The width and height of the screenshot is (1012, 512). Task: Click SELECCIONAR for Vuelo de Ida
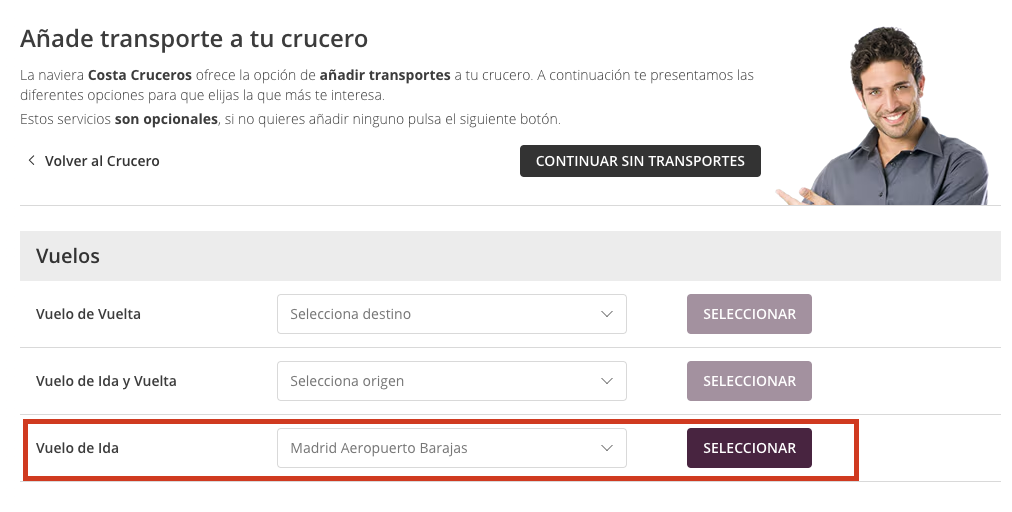pyautogui.click(x=749, y=448)
